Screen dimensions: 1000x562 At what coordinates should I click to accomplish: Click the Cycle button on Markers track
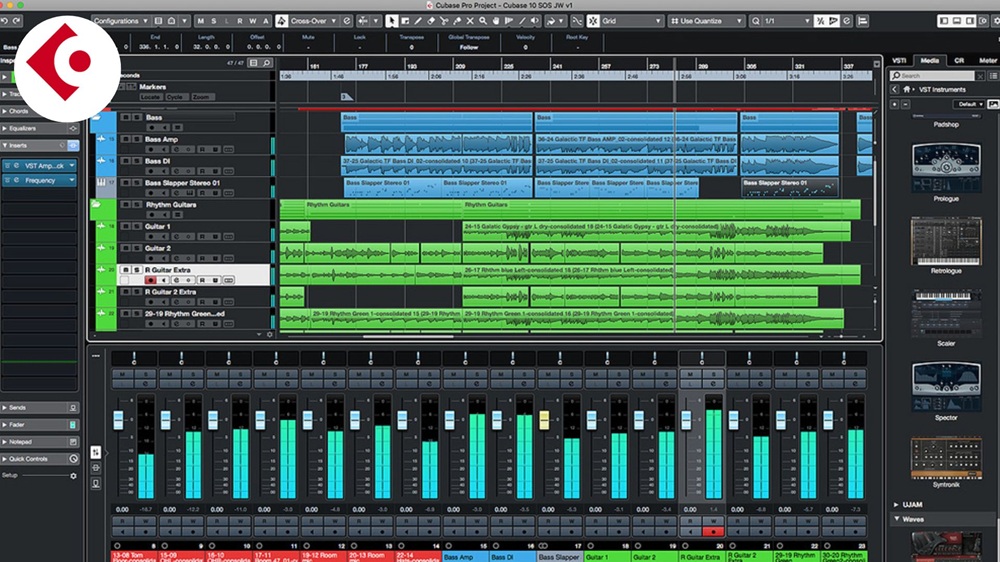[x=175, y=97]
